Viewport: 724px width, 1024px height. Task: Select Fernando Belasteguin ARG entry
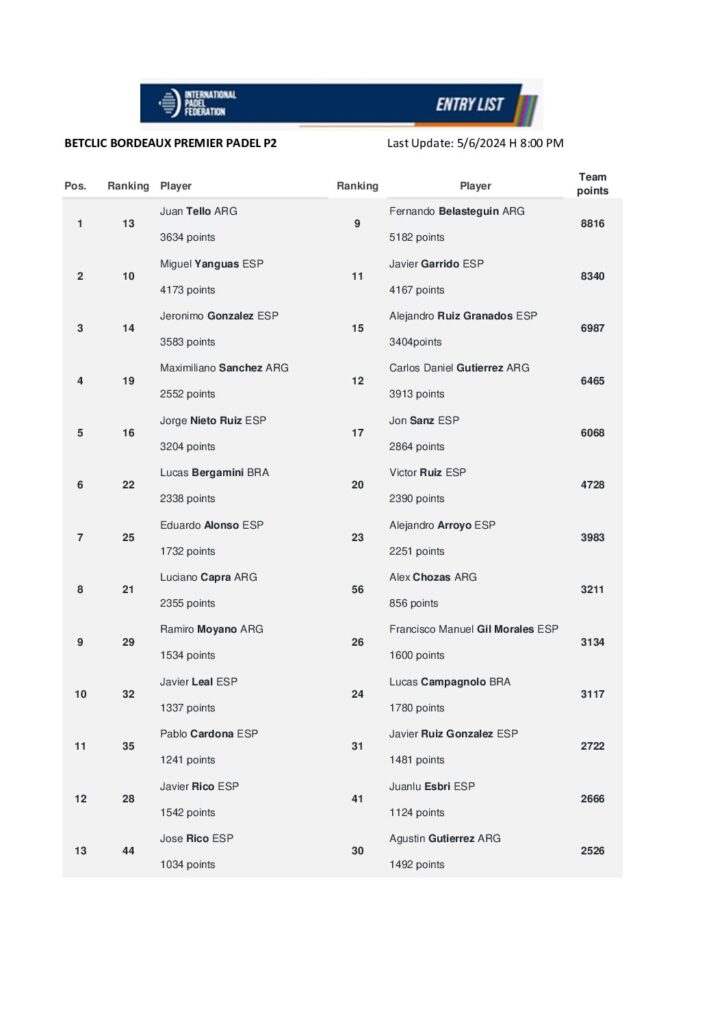coord(456,212)
